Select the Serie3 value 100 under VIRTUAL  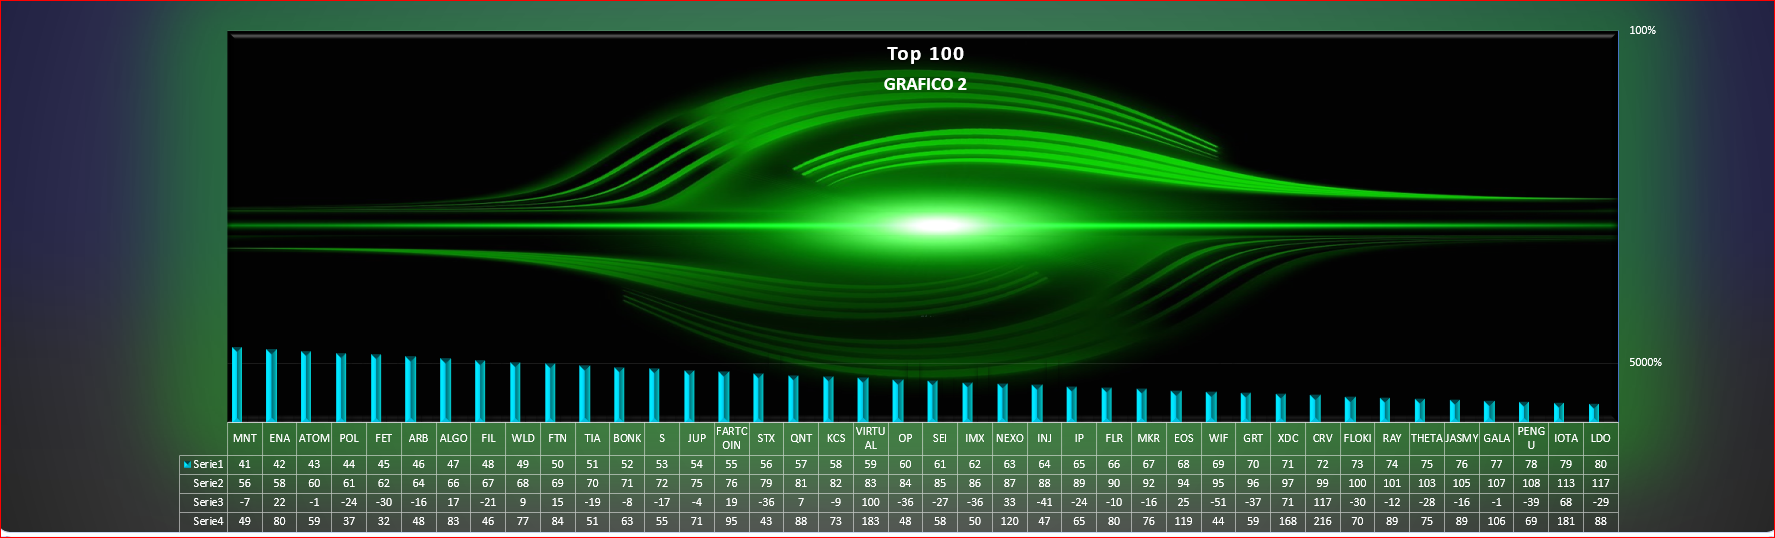point(870,503)
